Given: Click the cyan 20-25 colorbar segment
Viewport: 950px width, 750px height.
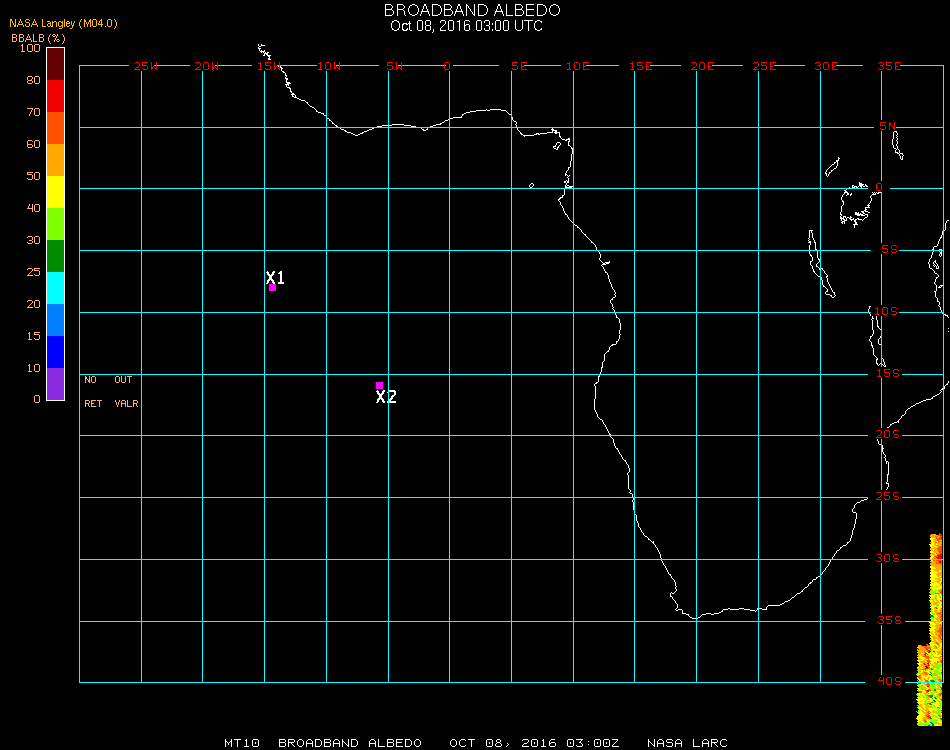Looking at the screenshot, I should (55, 288).
